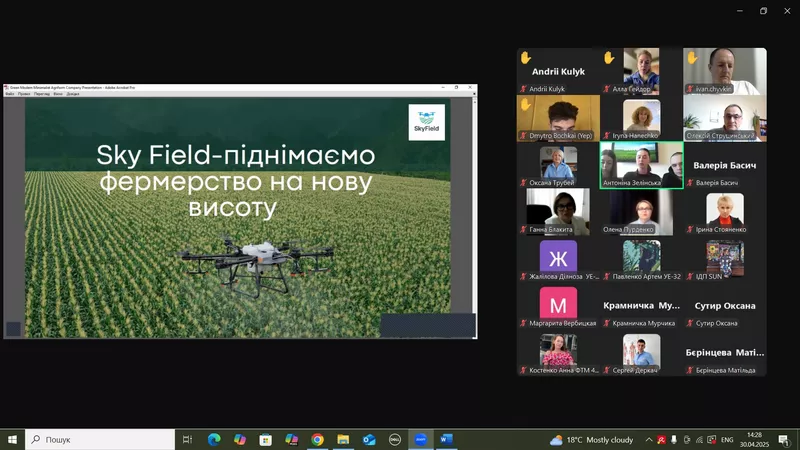Image resolution: width=800 pixels, height=450 pixels.
Task: Select Сутир Оксана participant tile
Action: pyautogui.click(x=724, y=306)
